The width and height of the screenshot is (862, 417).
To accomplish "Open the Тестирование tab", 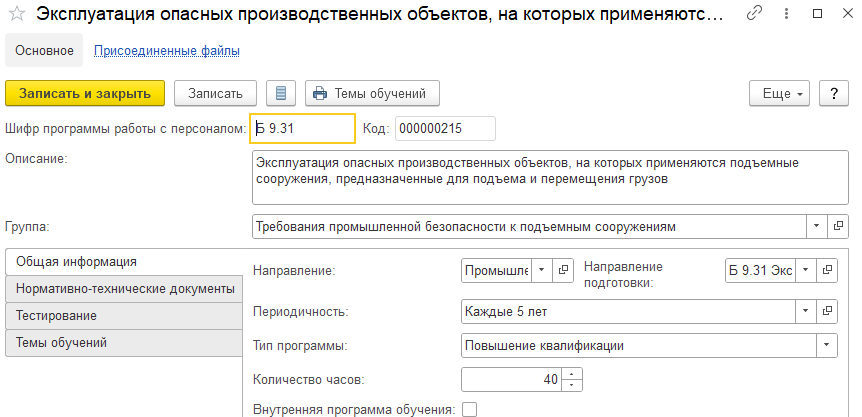I will click(x=125, y=316).
